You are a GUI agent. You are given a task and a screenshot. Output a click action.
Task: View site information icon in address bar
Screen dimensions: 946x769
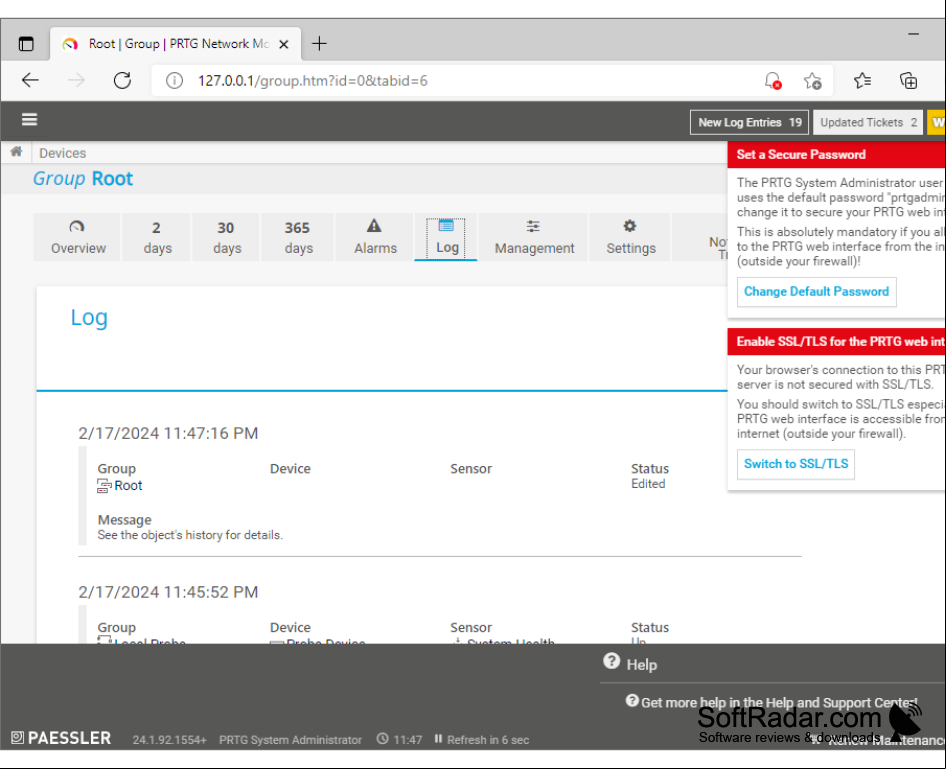(174, 80)
